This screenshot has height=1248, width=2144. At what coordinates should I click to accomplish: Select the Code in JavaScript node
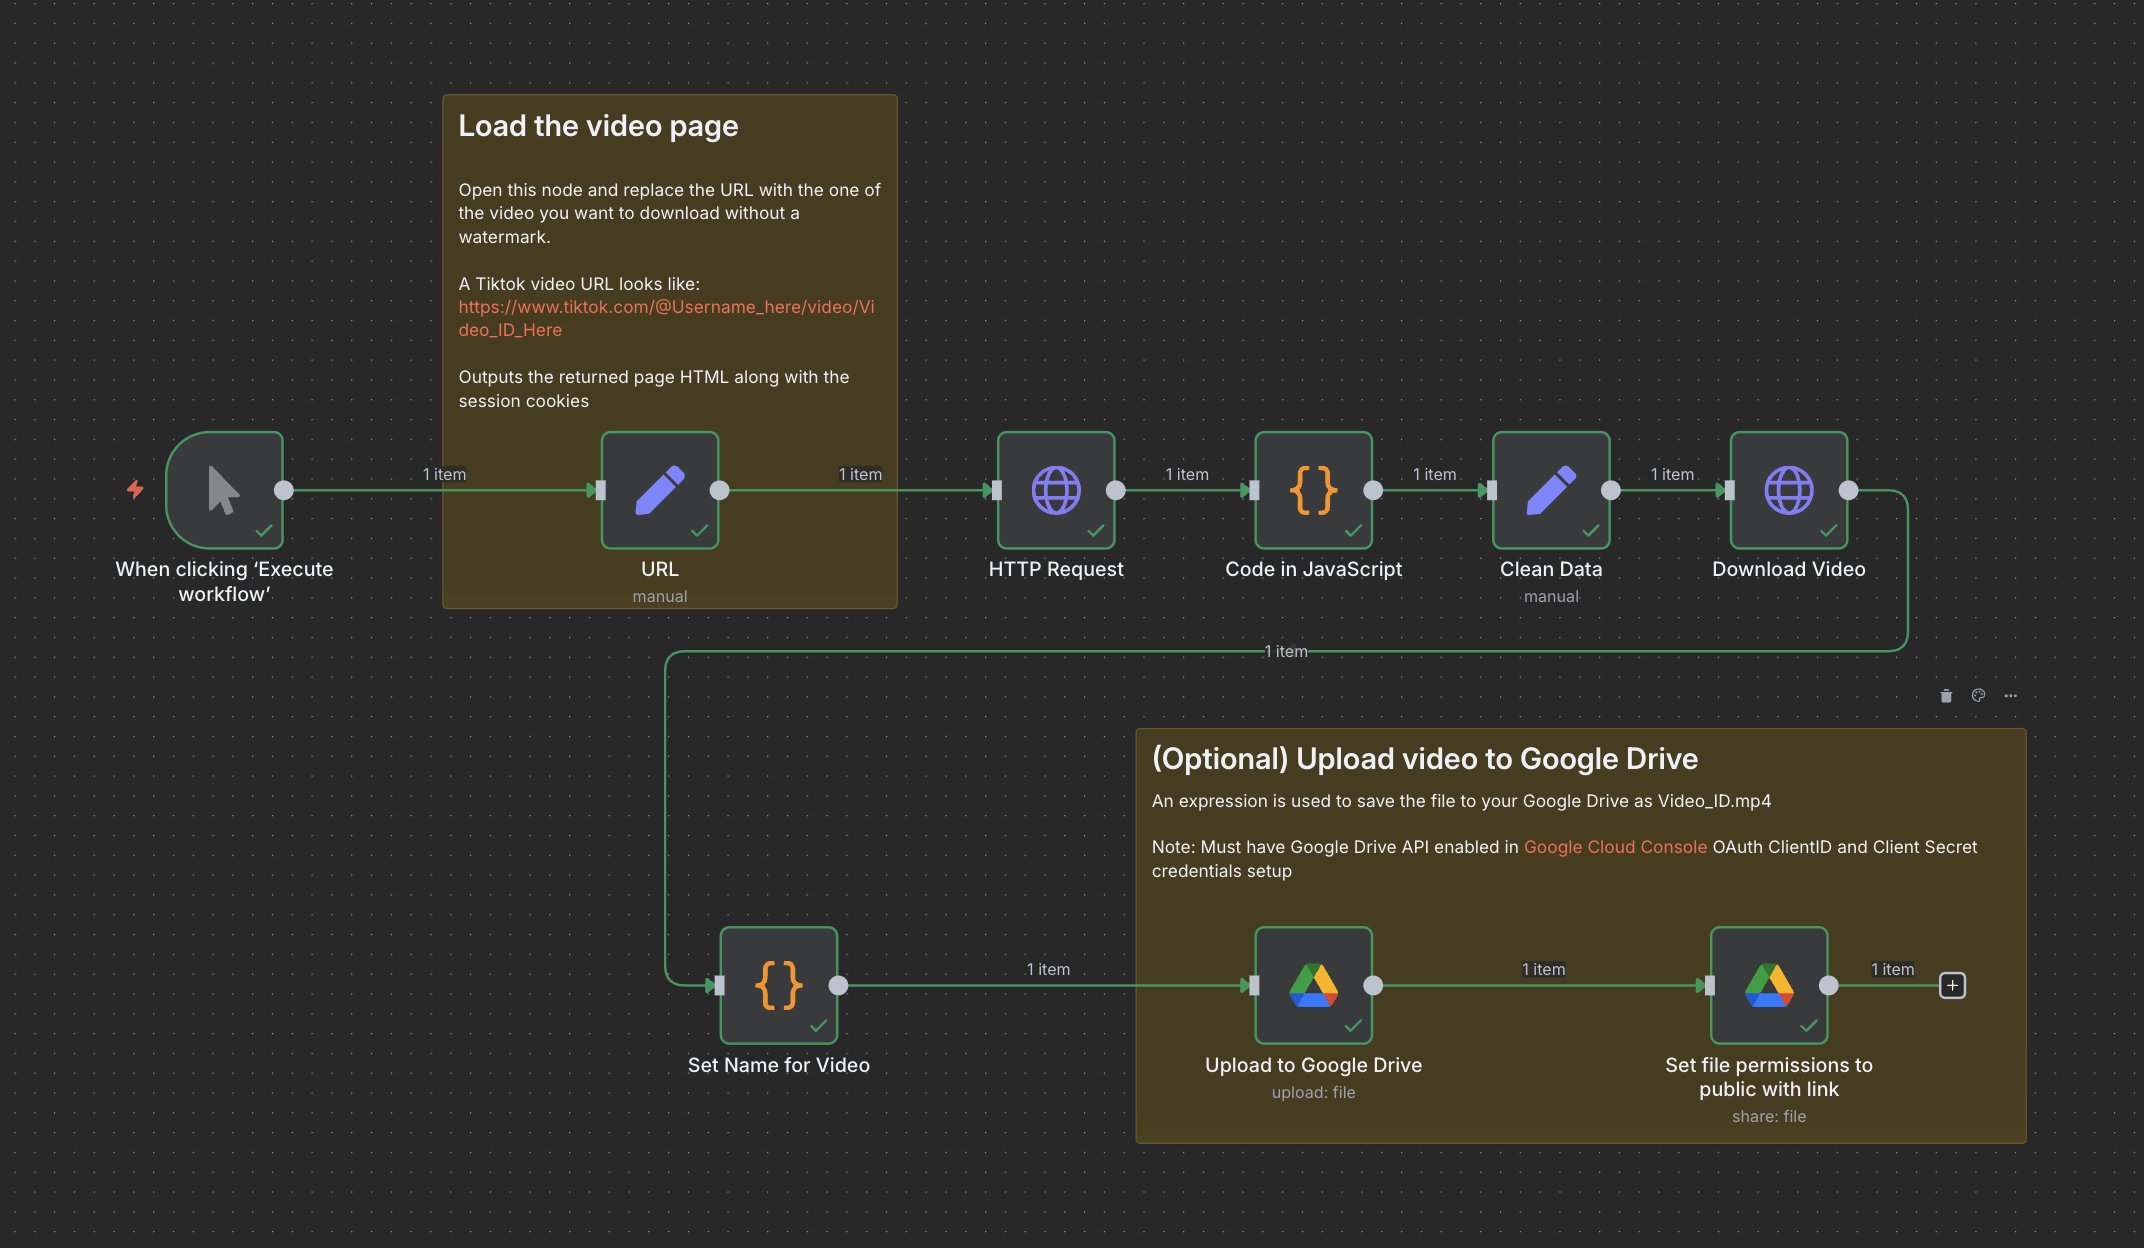tap(1313, 490)
